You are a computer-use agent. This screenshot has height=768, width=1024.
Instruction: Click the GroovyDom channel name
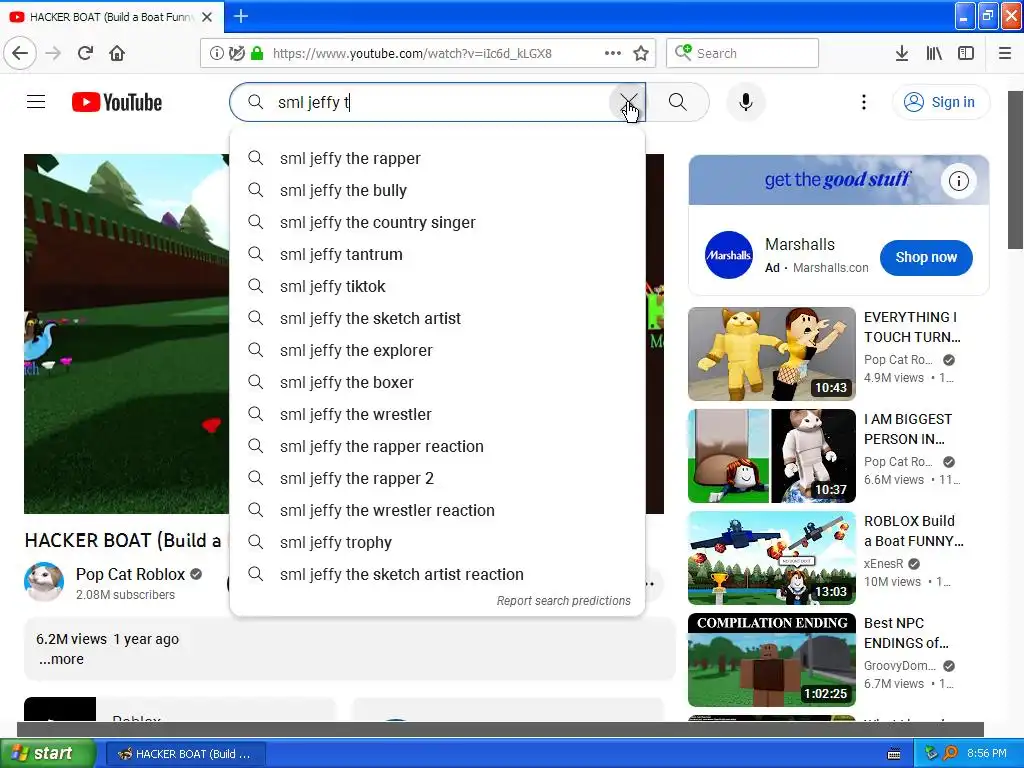[x=900, y=665]
